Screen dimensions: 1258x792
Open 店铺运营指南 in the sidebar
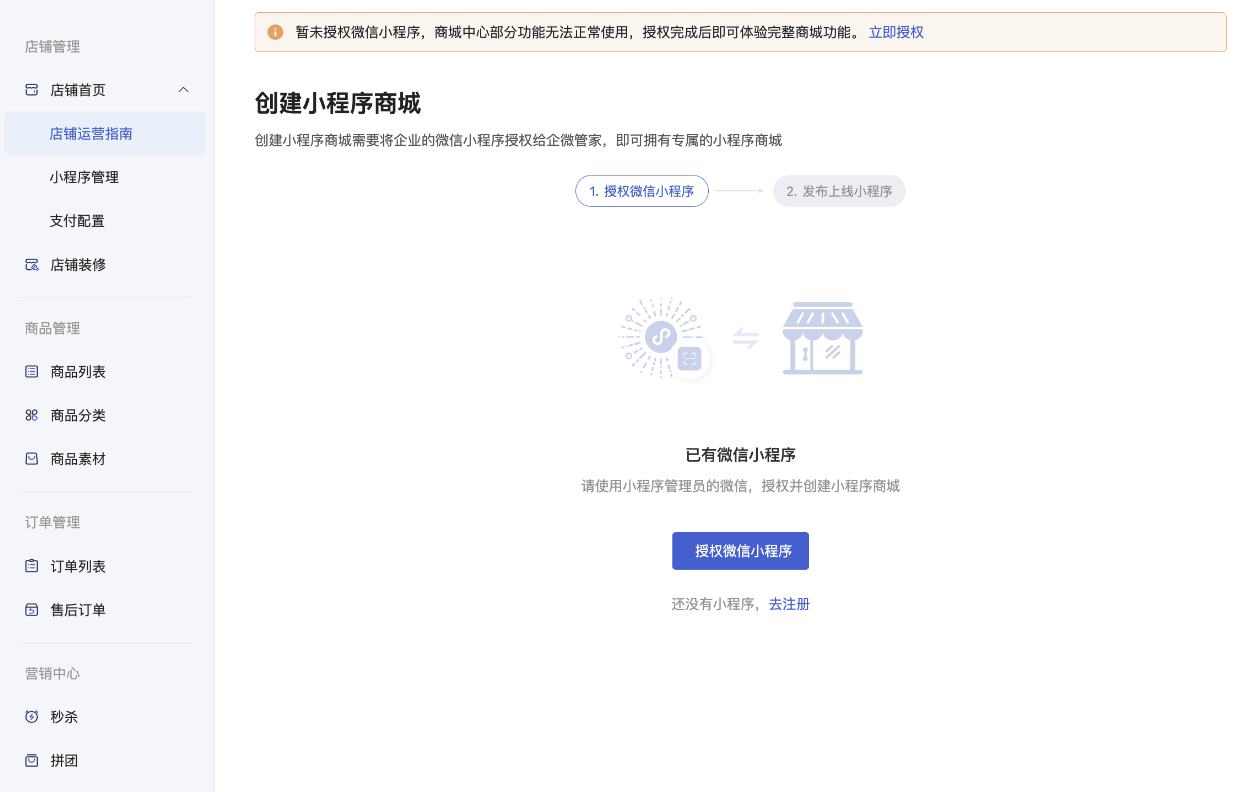(105, 134)
